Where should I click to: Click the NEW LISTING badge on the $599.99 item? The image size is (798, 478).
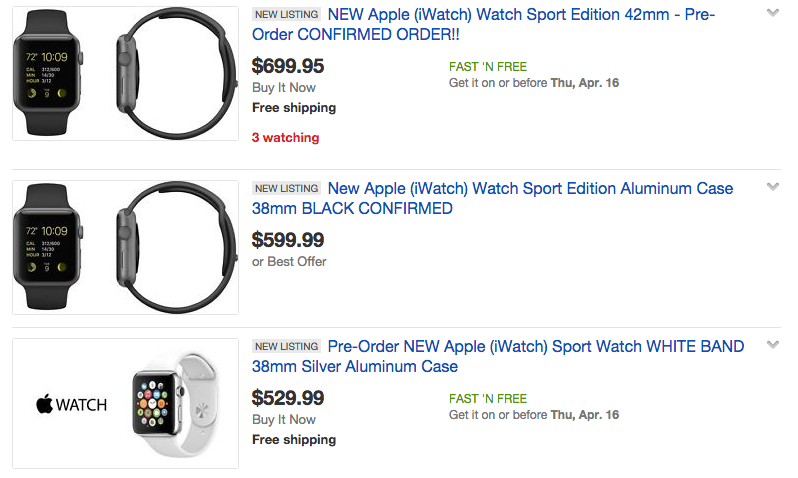287,189
